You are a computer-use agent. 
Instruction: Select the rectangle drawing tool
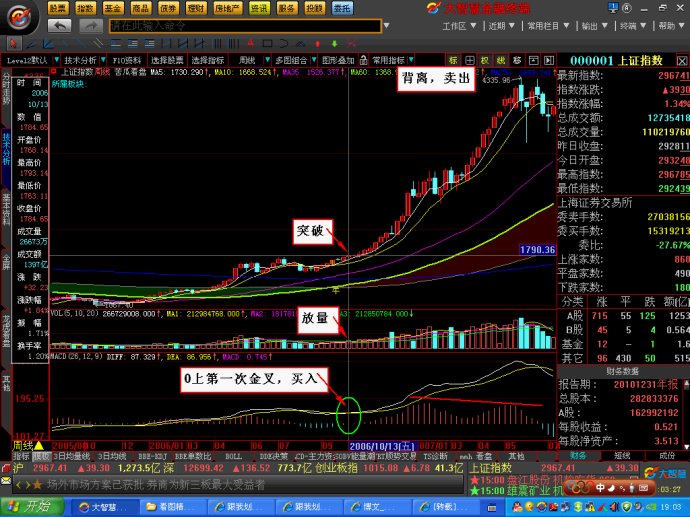pos(267,44)
